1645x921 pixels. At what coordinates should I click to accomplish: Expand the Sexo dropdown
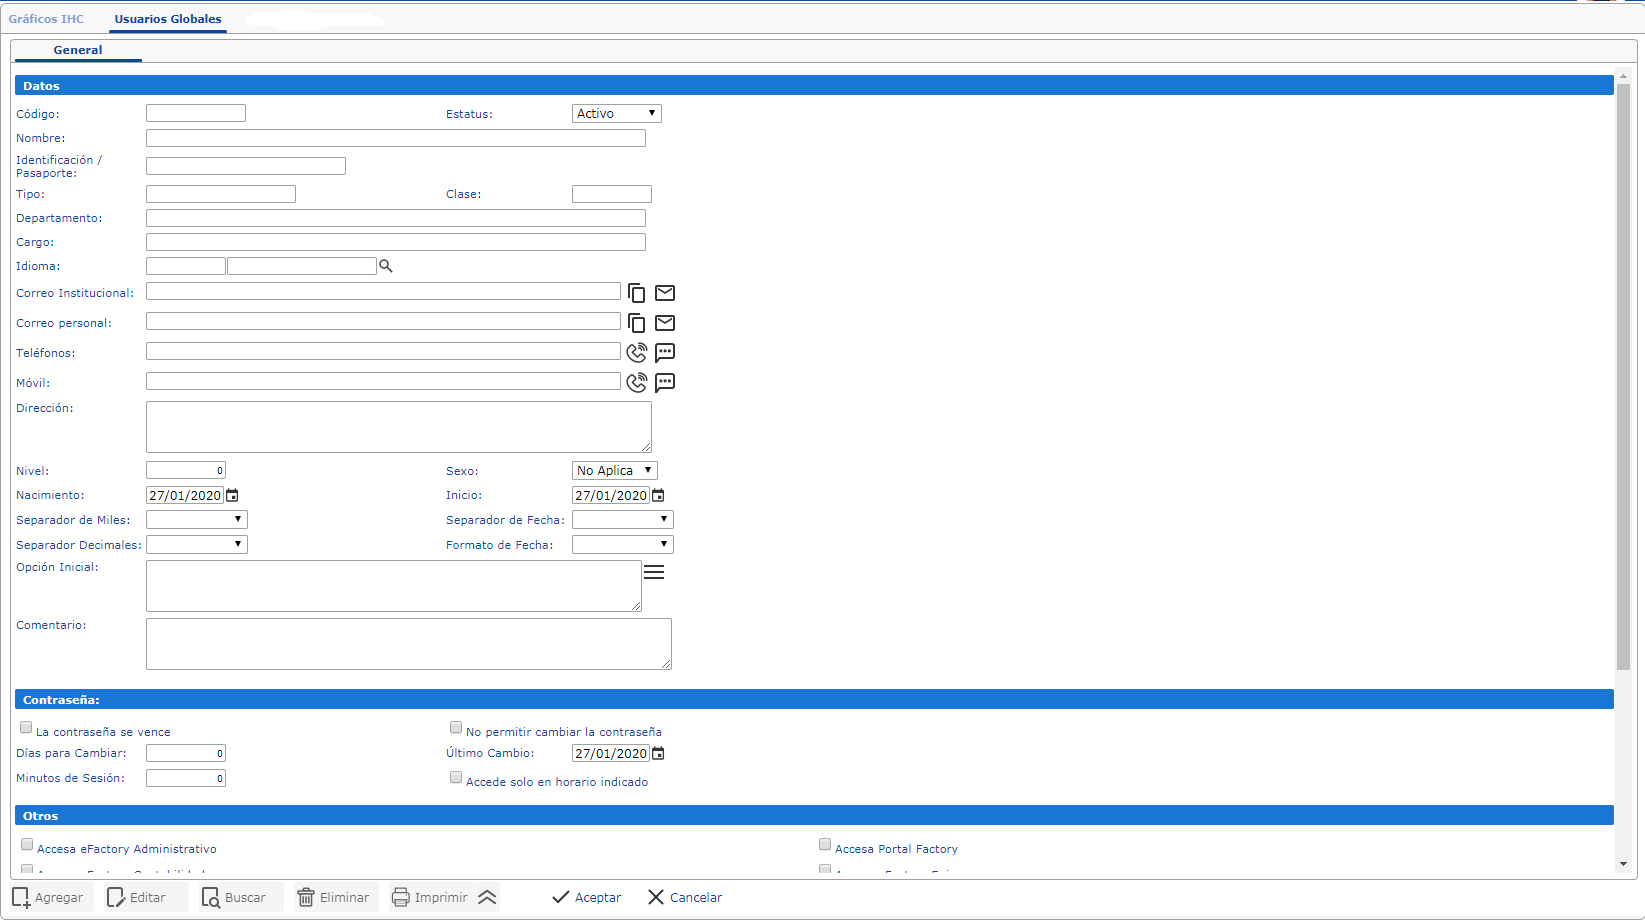click(614, 470)
